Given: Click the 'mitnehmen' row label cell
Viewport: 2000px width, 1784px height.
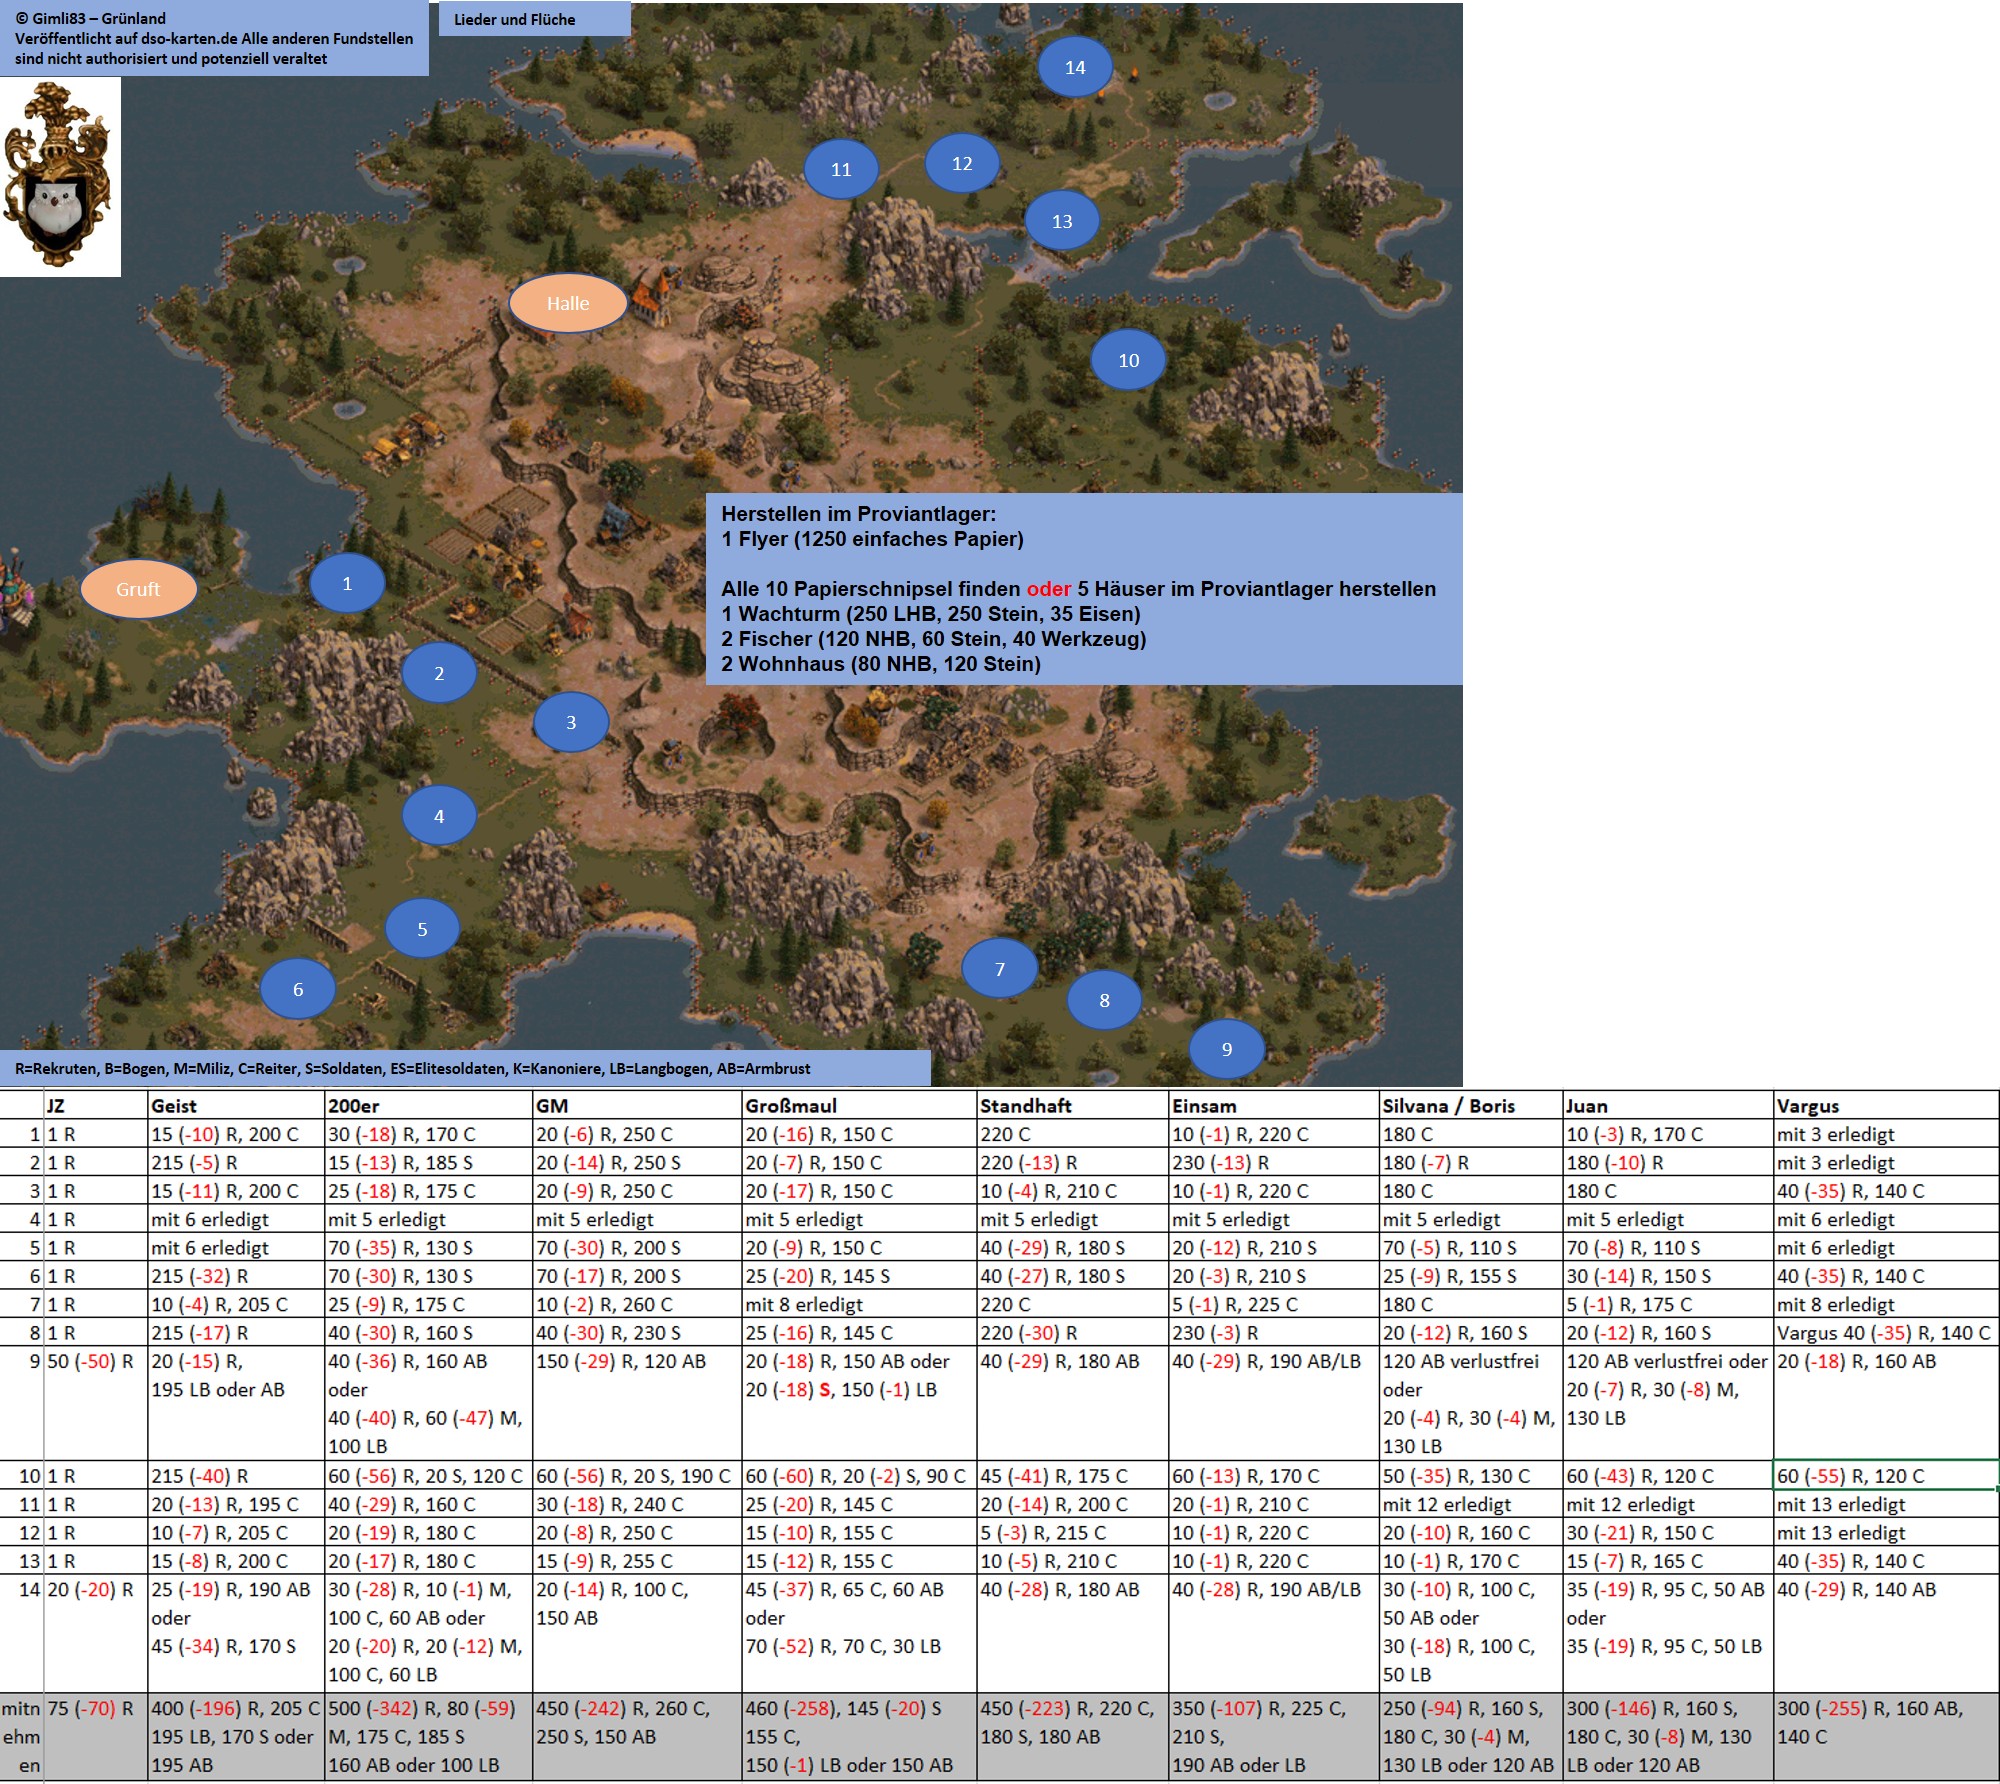Looking at the screenshot, I should [x=22, y=1737].
